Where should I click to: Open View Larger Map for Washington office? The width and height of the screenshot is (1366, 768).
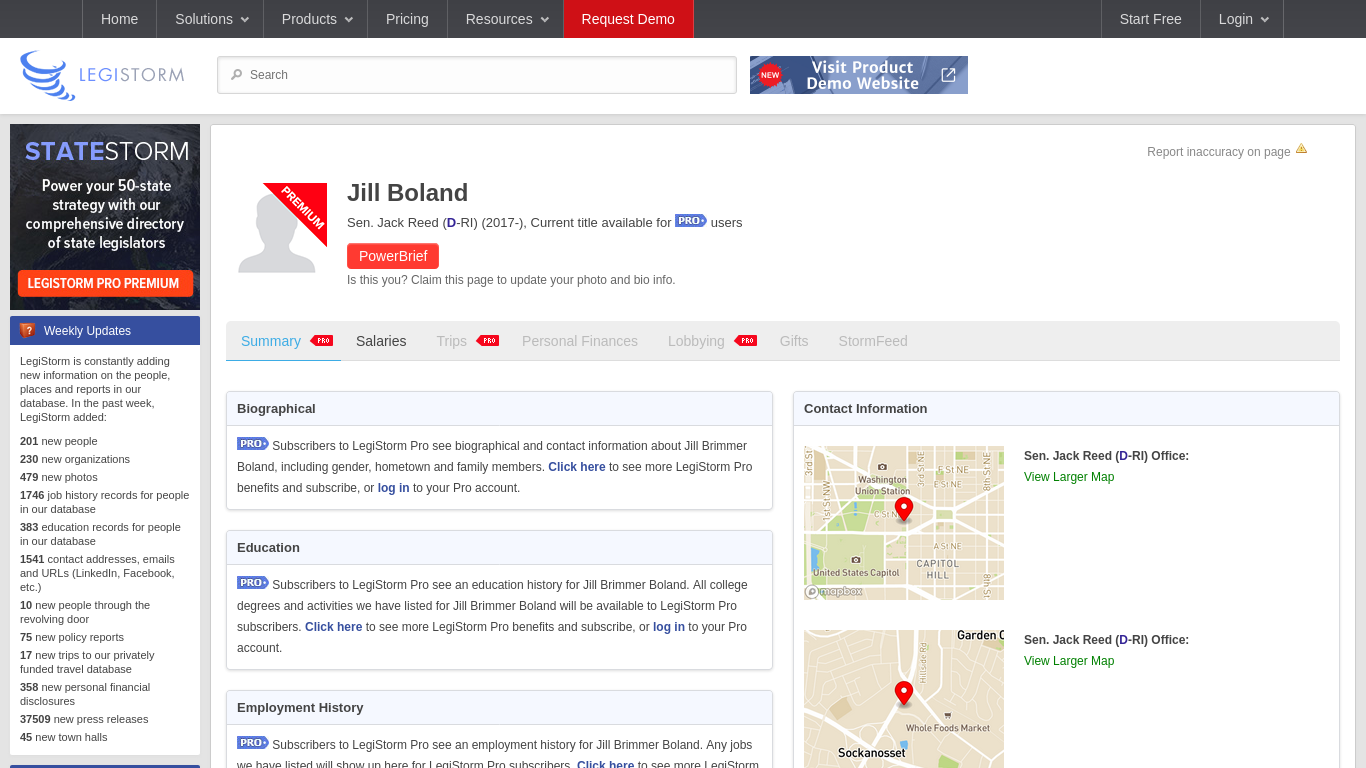[1069, 477]
